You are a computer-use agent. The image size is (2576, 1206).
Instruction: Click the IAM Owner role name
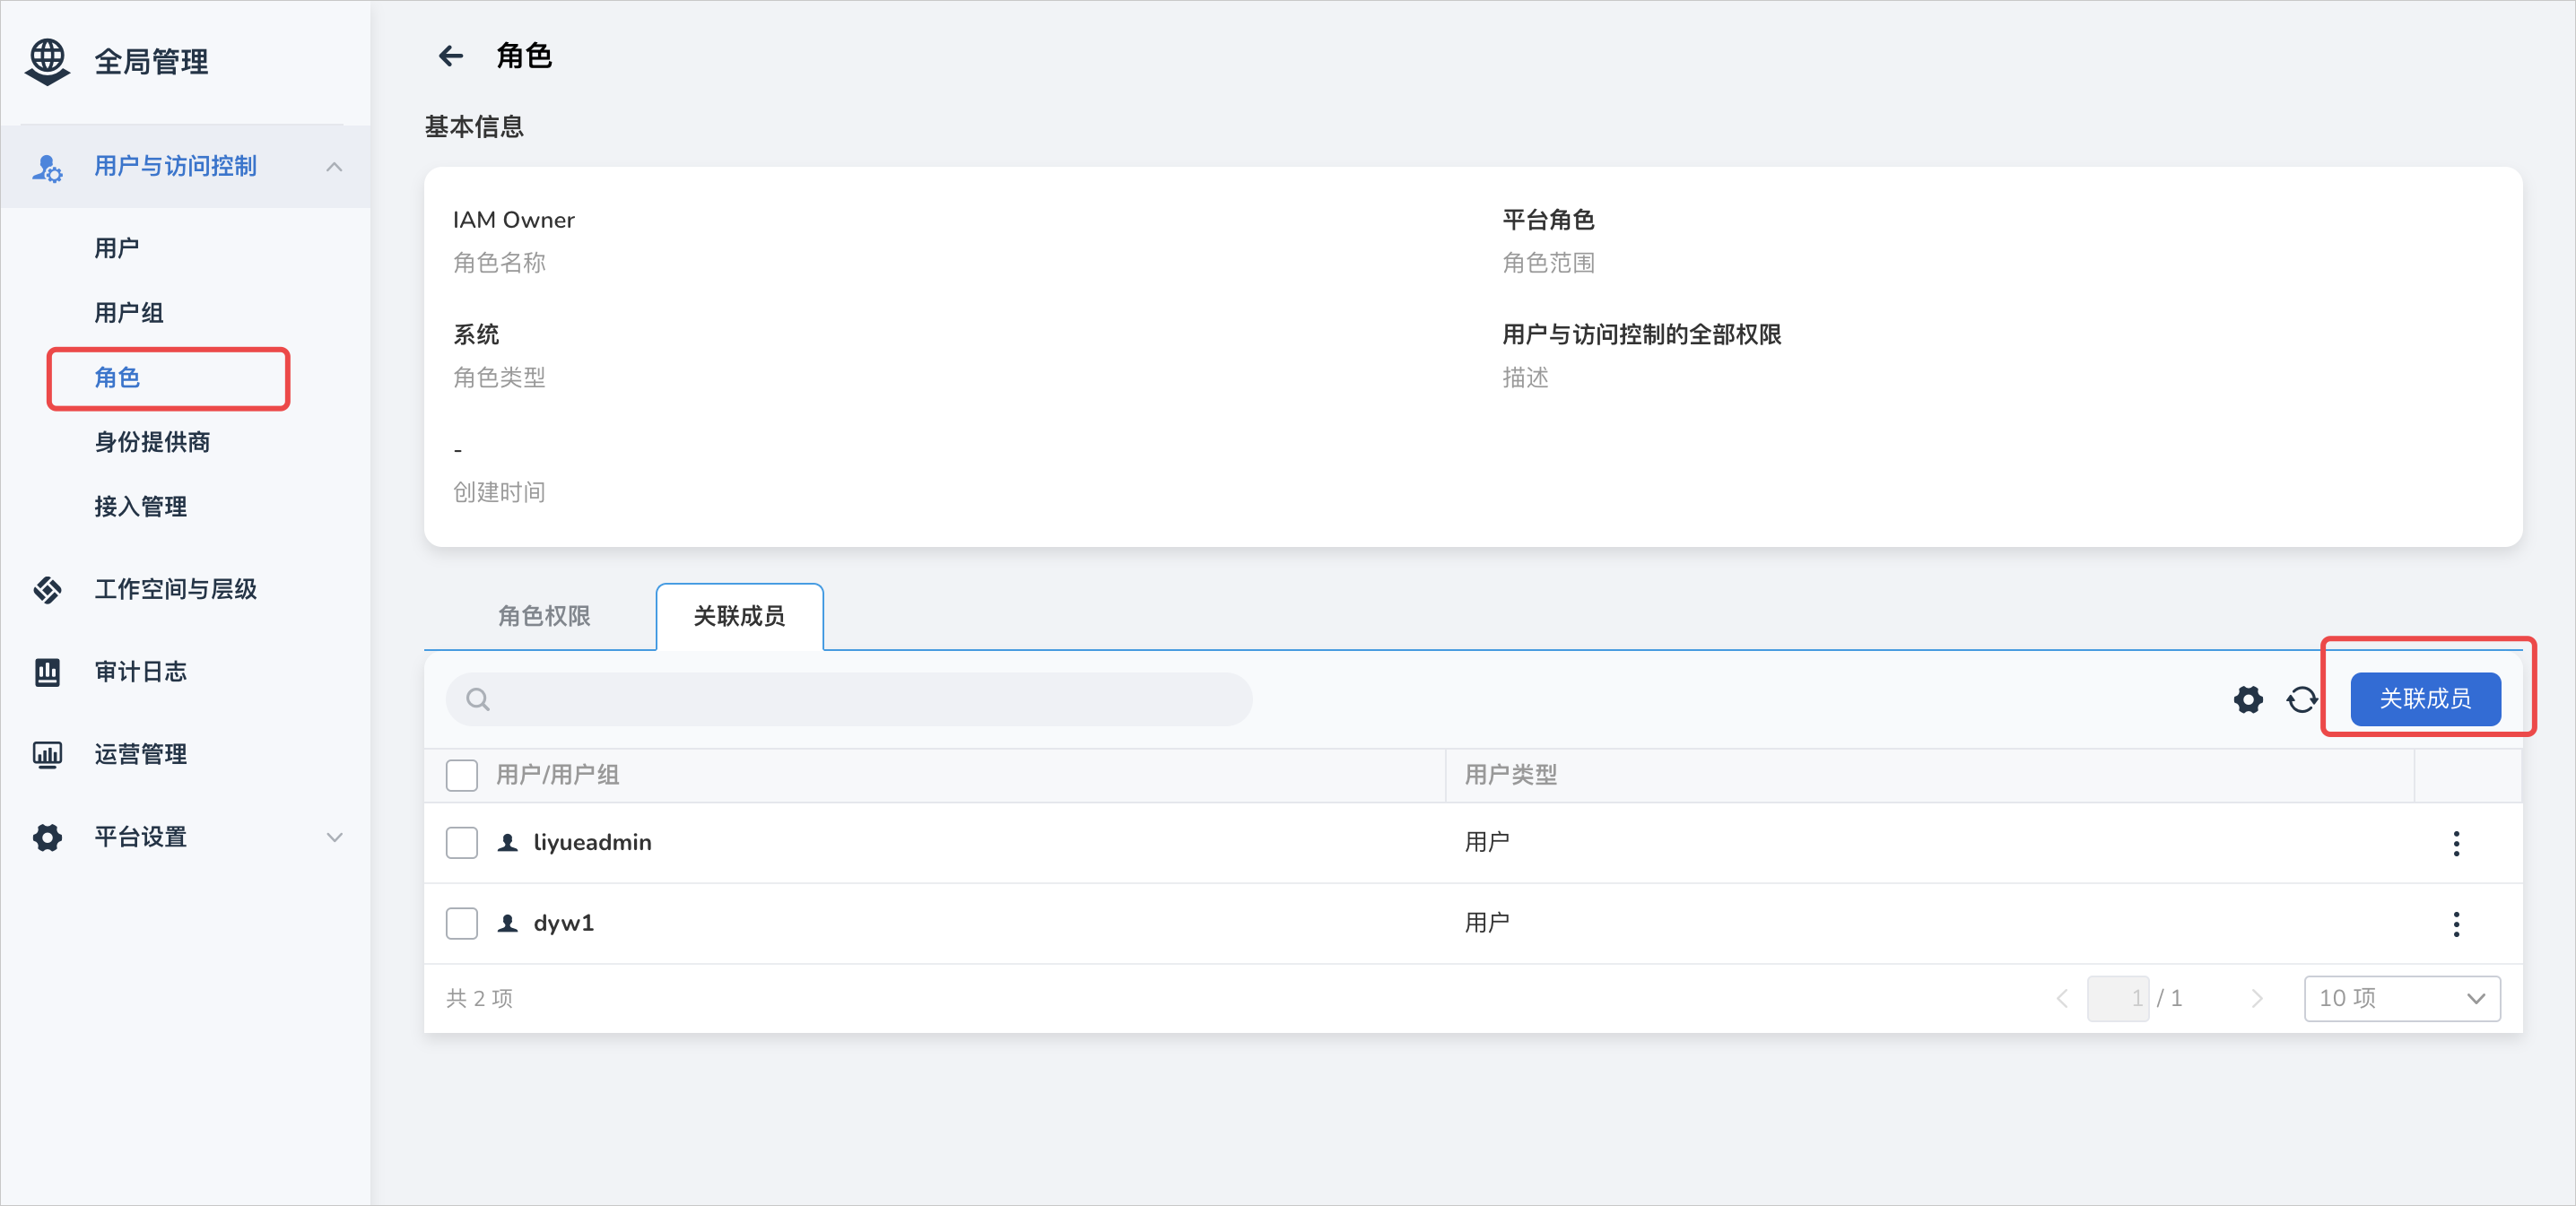pyautogui.click(x=514, y=220)
